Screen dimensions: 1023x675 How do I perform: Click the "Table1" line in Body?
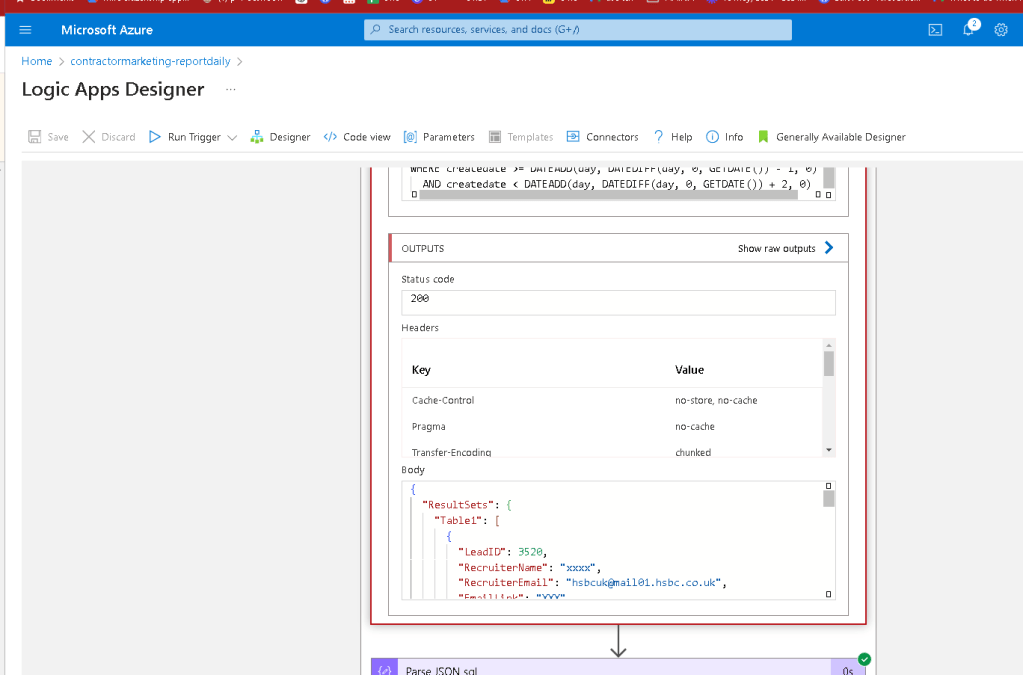pyautogui.click(x=467, y=520)
